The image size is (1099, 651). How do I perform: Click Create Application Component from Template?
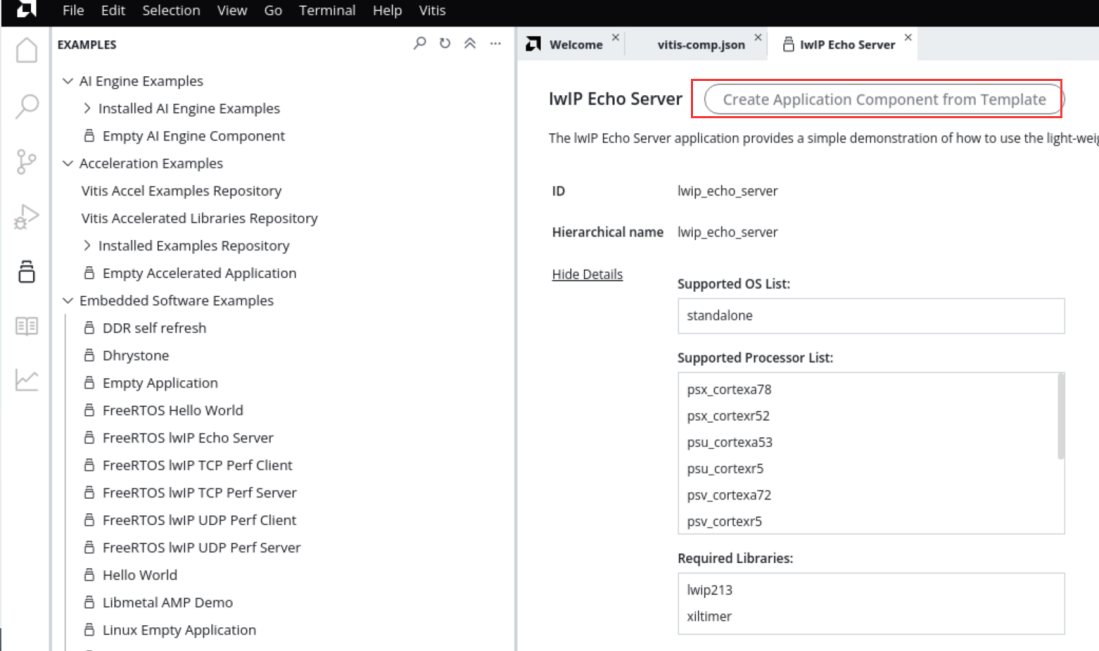click(884, 100)
